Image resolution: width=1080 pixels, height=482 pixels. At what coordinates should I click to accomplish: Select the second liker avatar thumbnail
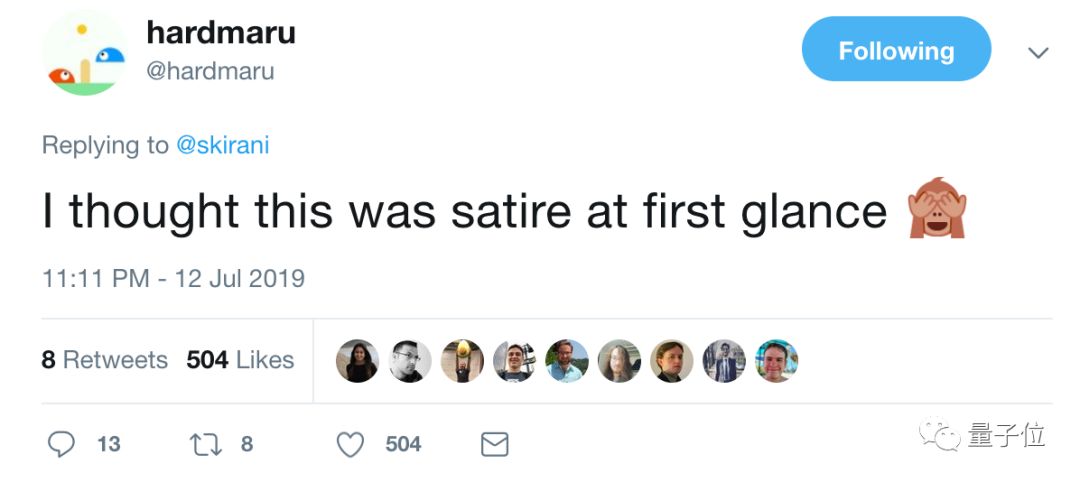[x=410, y=361]
